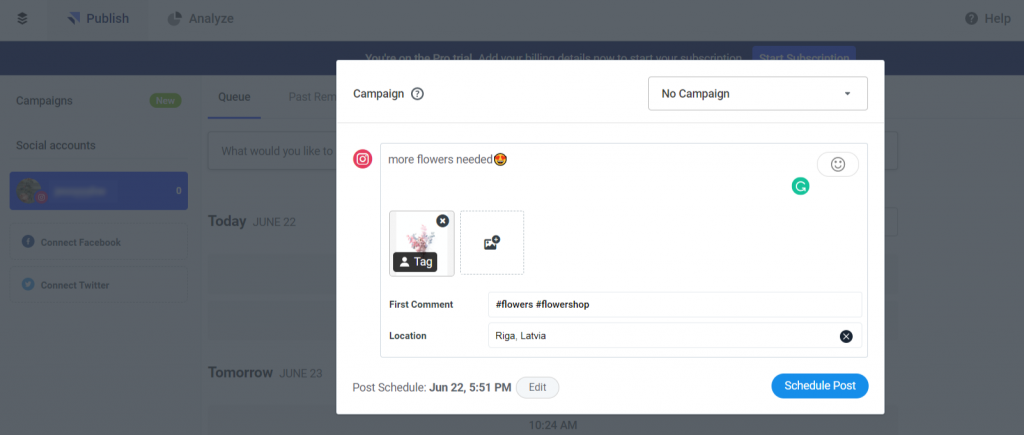Click the Post Schedule Jun 22, 5:51 PM text
Viewport: 1024px width, 435px height.
[x=432, y=387]
